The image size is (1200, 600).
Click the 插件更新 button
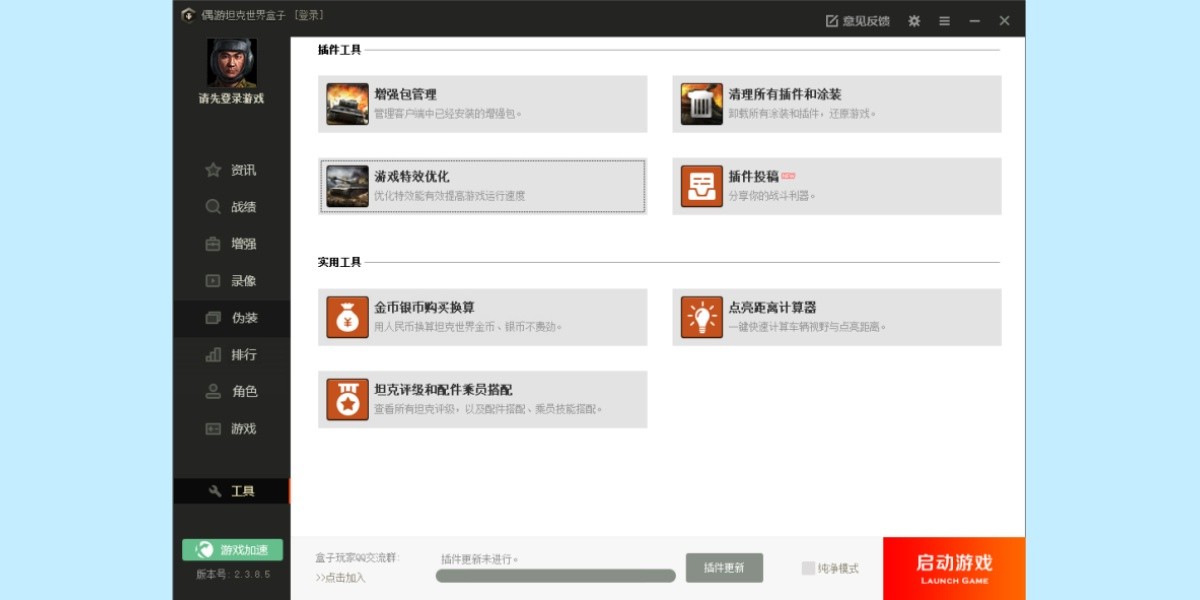[x=724, y=568]
